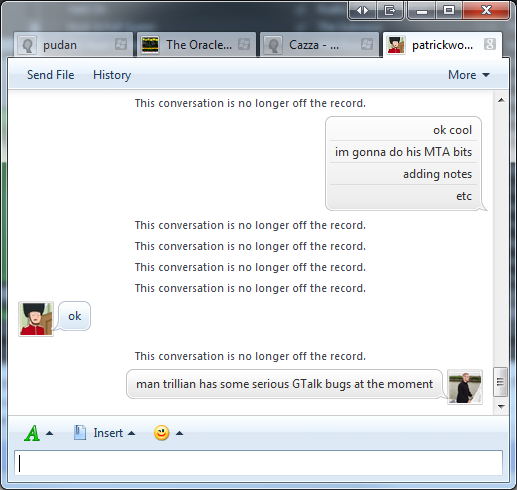Click the Windows Live icon on the pudan tab

(x=120, y=44)
